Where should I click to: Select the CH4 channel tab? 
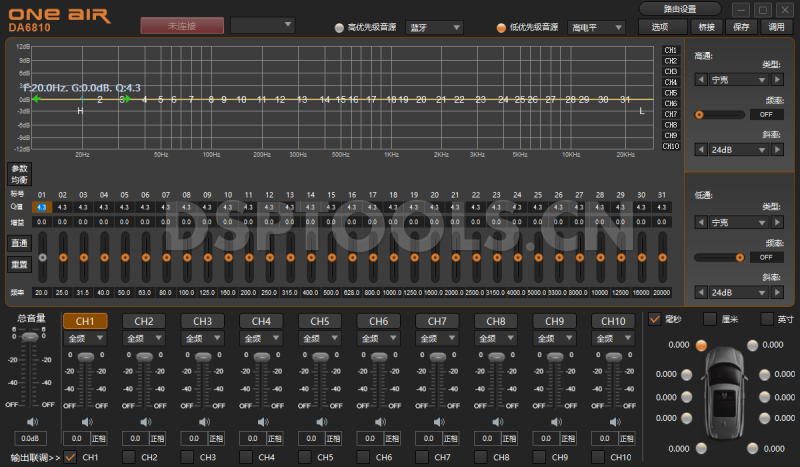click(261, 321)
